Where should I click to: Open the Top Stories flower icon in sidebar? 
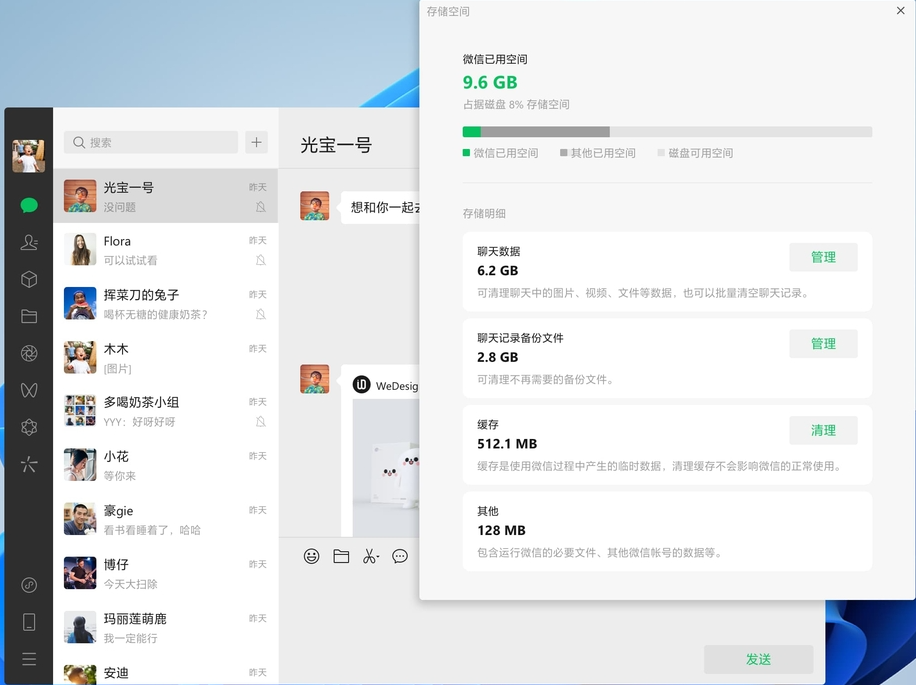click(29, 427)
